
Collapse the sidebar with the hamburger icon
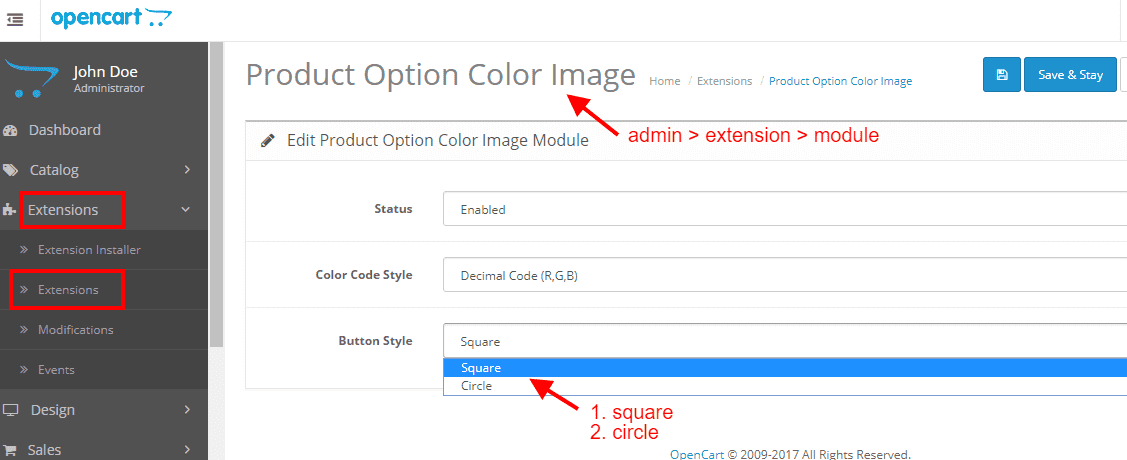click(x=14, y=20)
